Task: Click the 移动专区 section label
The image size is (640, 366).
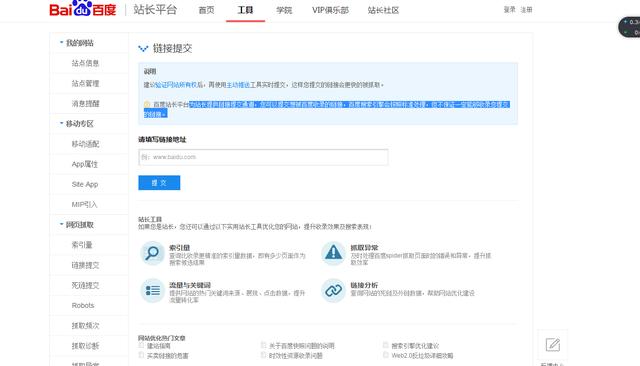Action: [80, 123]
